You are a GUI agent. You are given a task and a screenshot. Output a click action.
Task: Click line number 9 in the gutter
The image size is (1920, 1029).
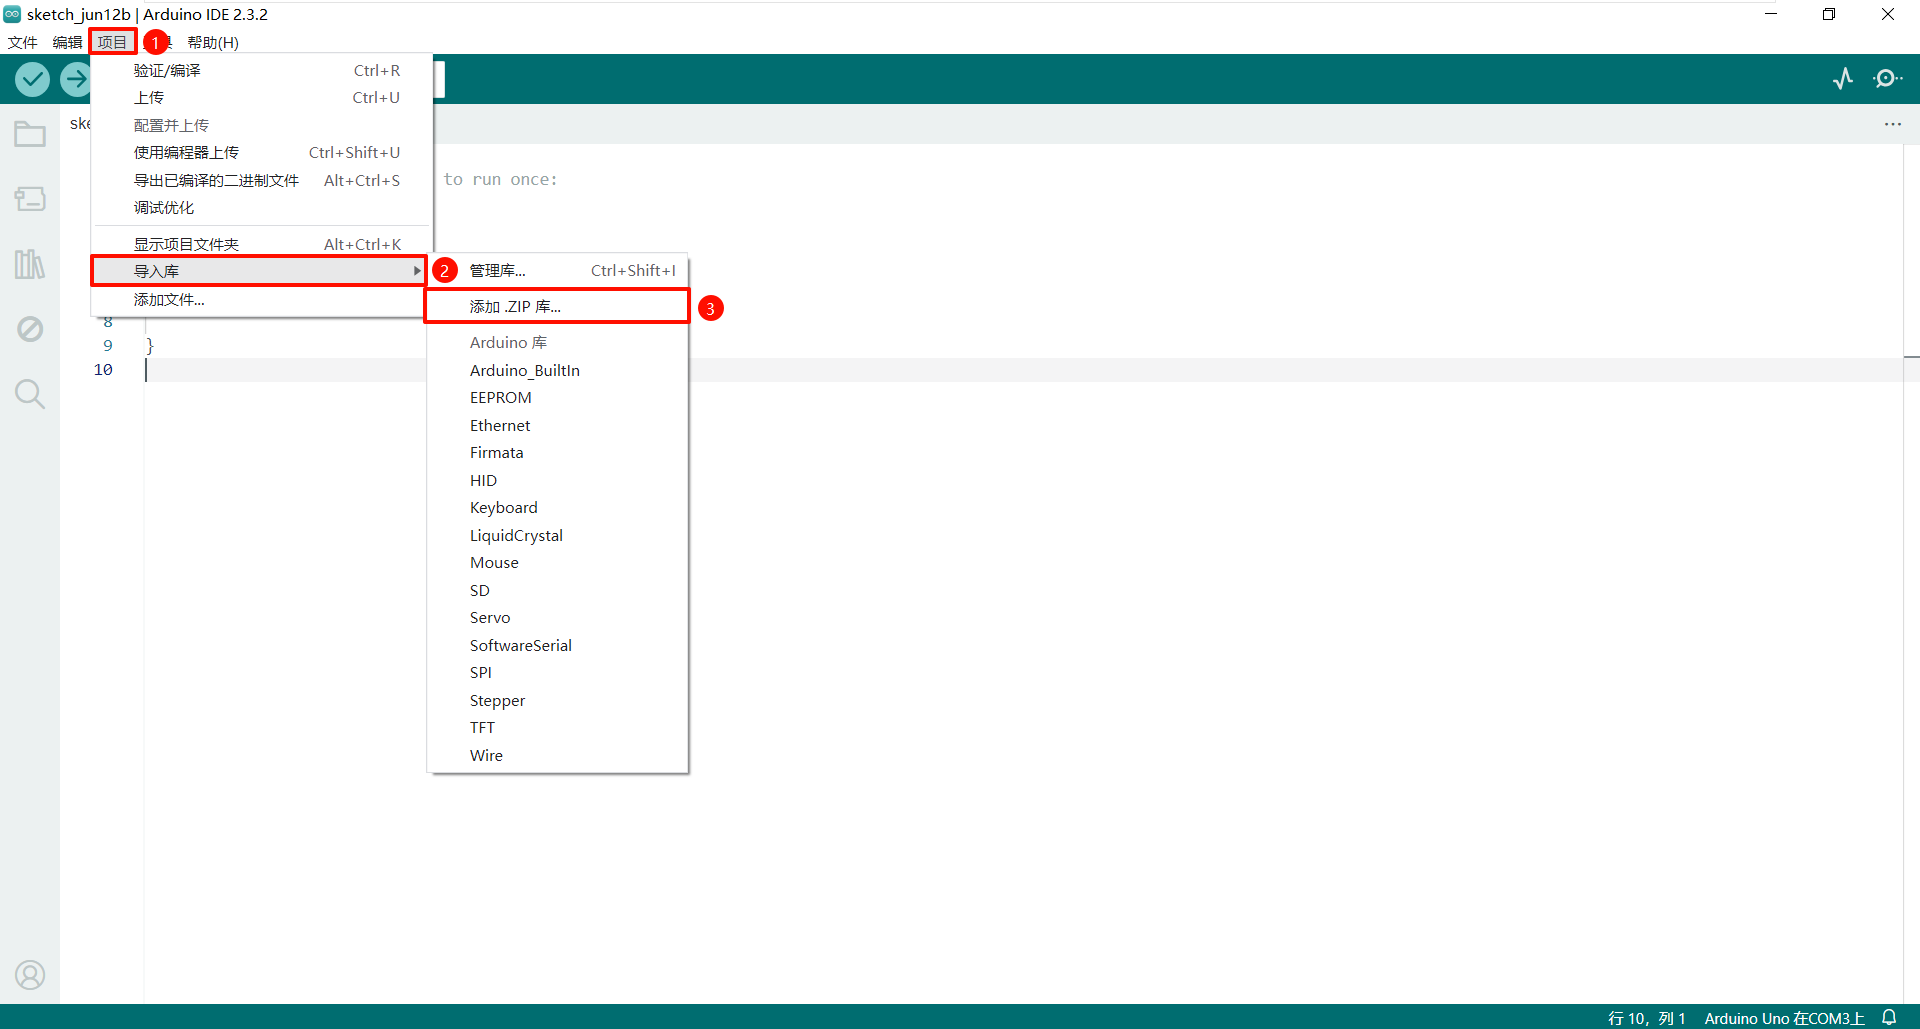108,345
